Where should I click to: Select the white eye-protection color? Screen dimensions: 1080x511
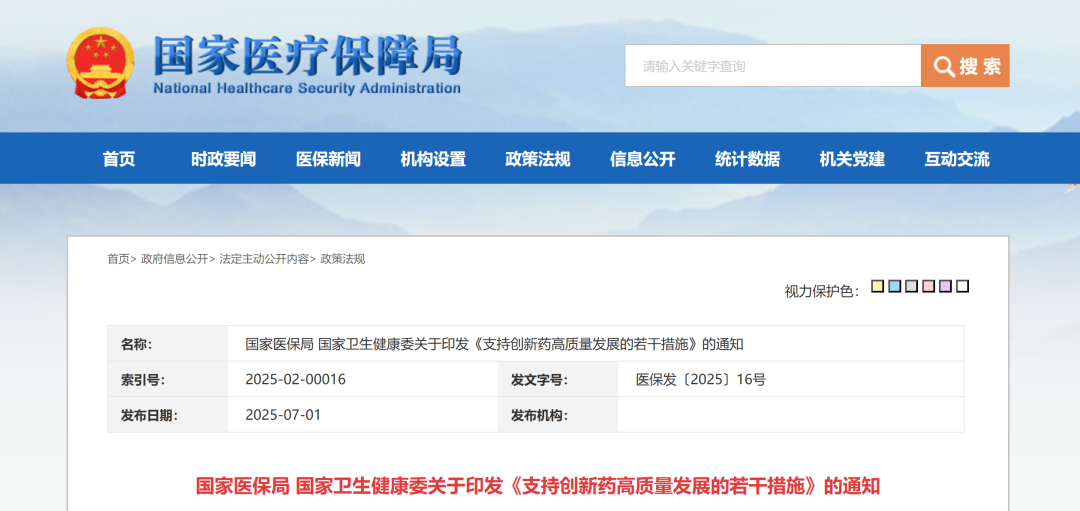[962, 287]
